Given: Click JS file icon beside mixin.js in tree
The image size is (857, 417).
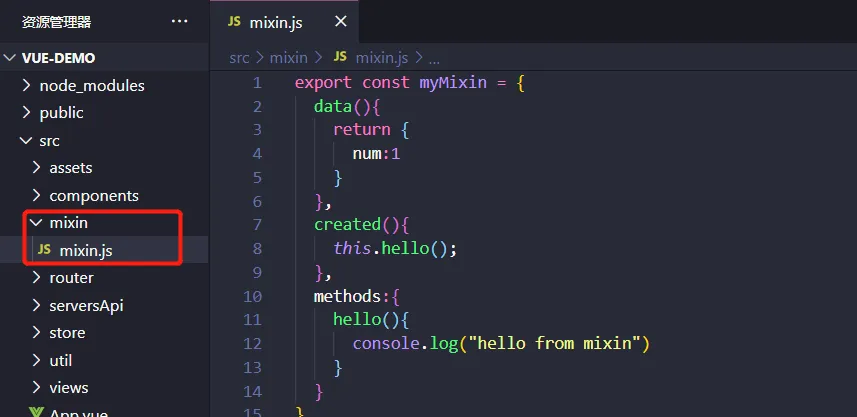Looking at the screenshot, I should pos(44,250).
